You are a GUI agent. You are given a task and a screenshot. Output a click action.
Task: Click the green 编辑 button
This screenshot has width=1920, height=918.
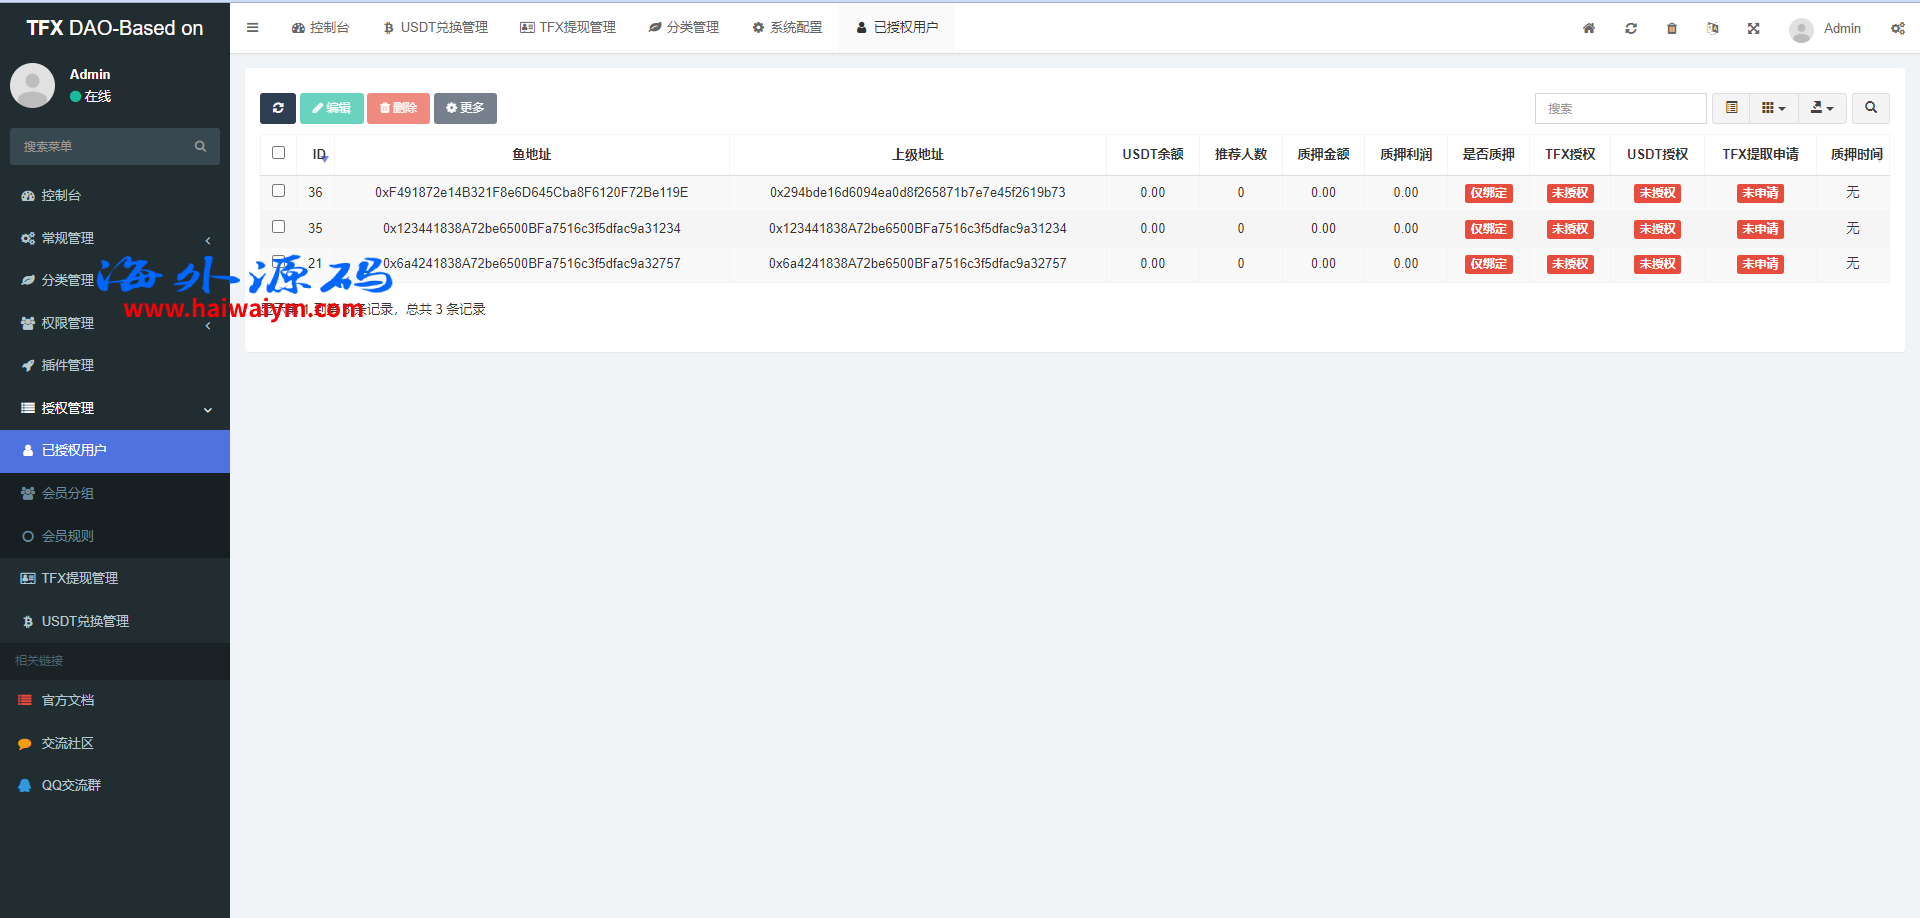pos(331,108)
